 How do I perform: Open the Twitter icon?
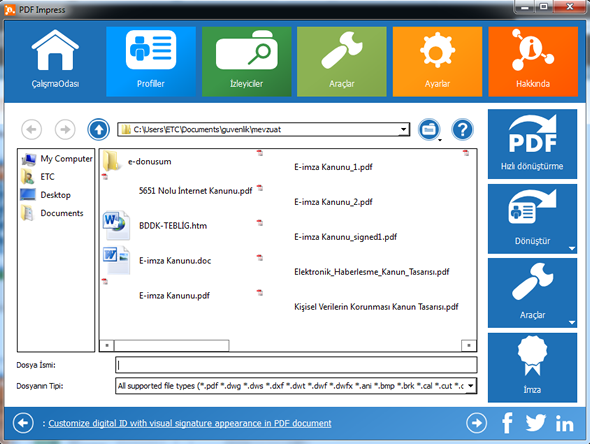[535, 423]
